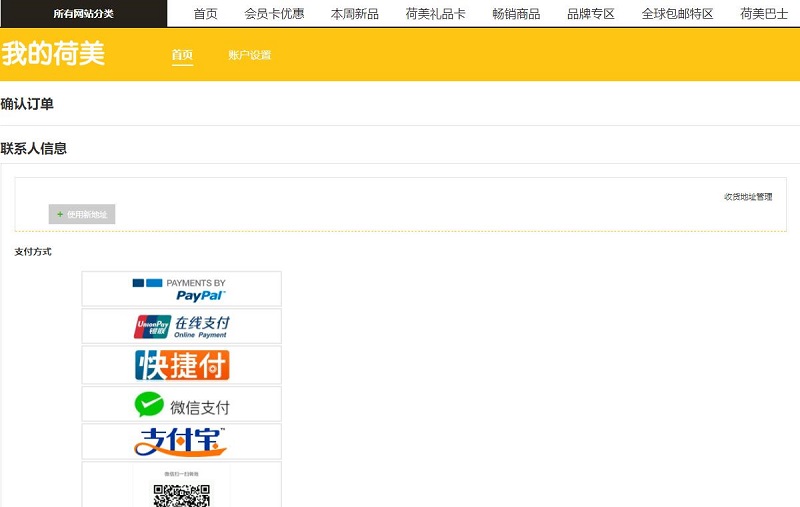Click the WeChat QR code image

pyautogui.click(x=182, y=485)
